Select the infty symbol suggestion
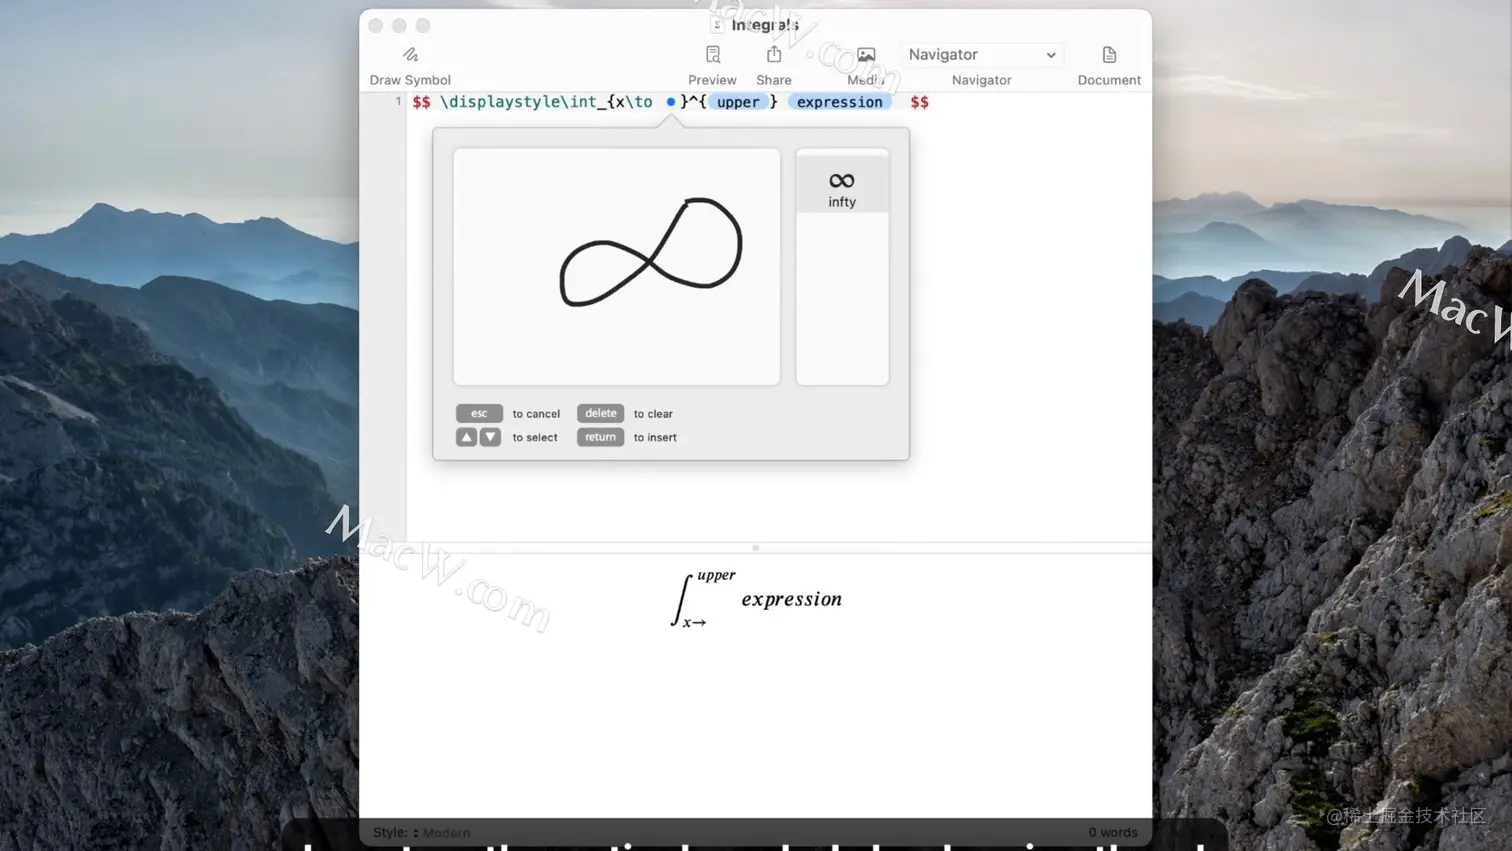The width and height of the screenshot is (1512, 851). click(842, 188)
